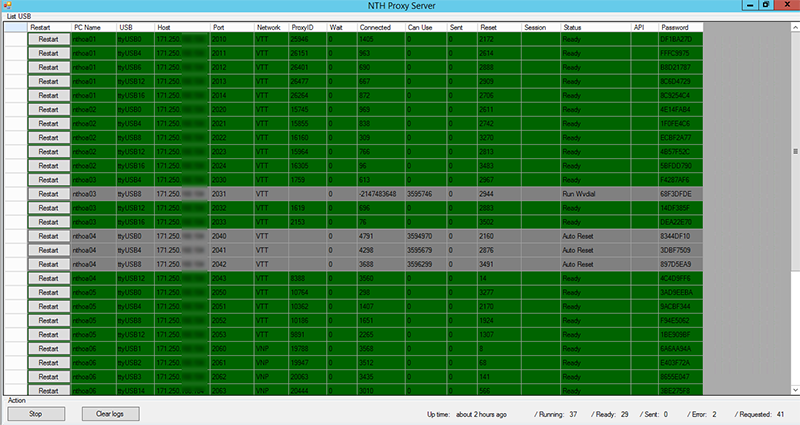Restart the proxy on port 2020
The height and width of the screenshot is (425, 800).
[48, 110]
